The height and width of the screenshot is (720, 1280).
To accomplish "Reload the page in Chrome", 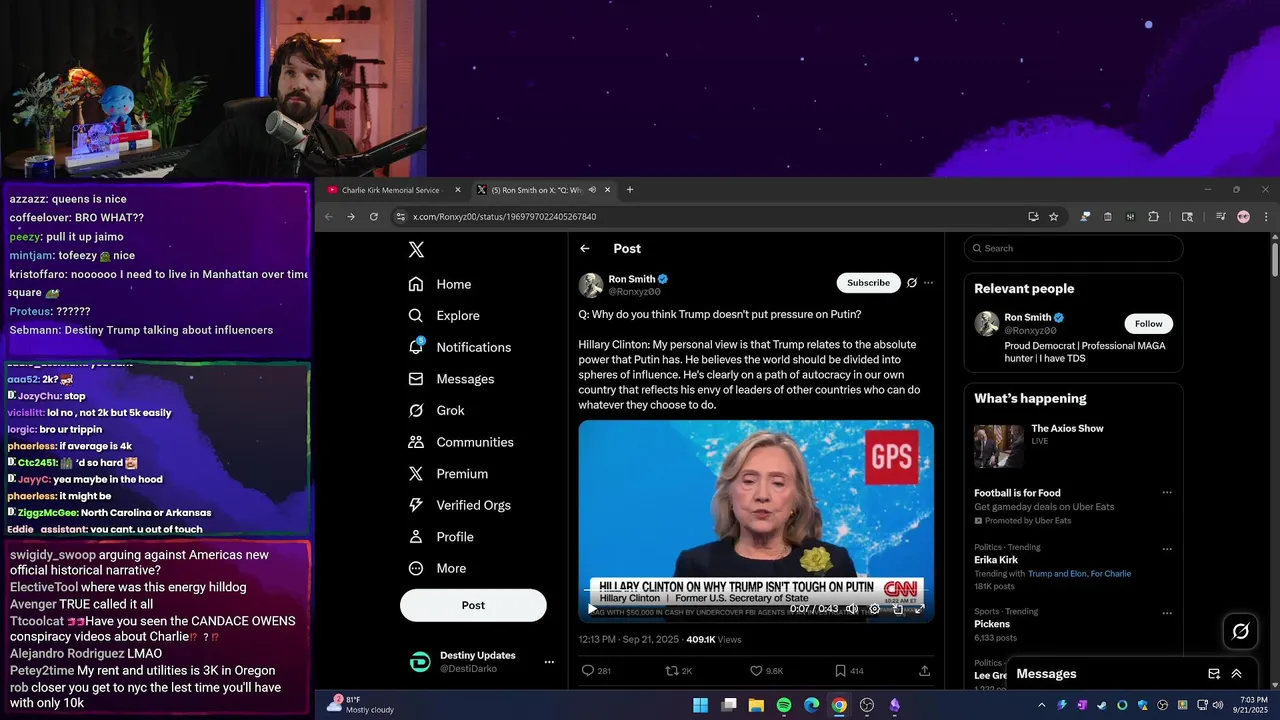I will (374, 217).
